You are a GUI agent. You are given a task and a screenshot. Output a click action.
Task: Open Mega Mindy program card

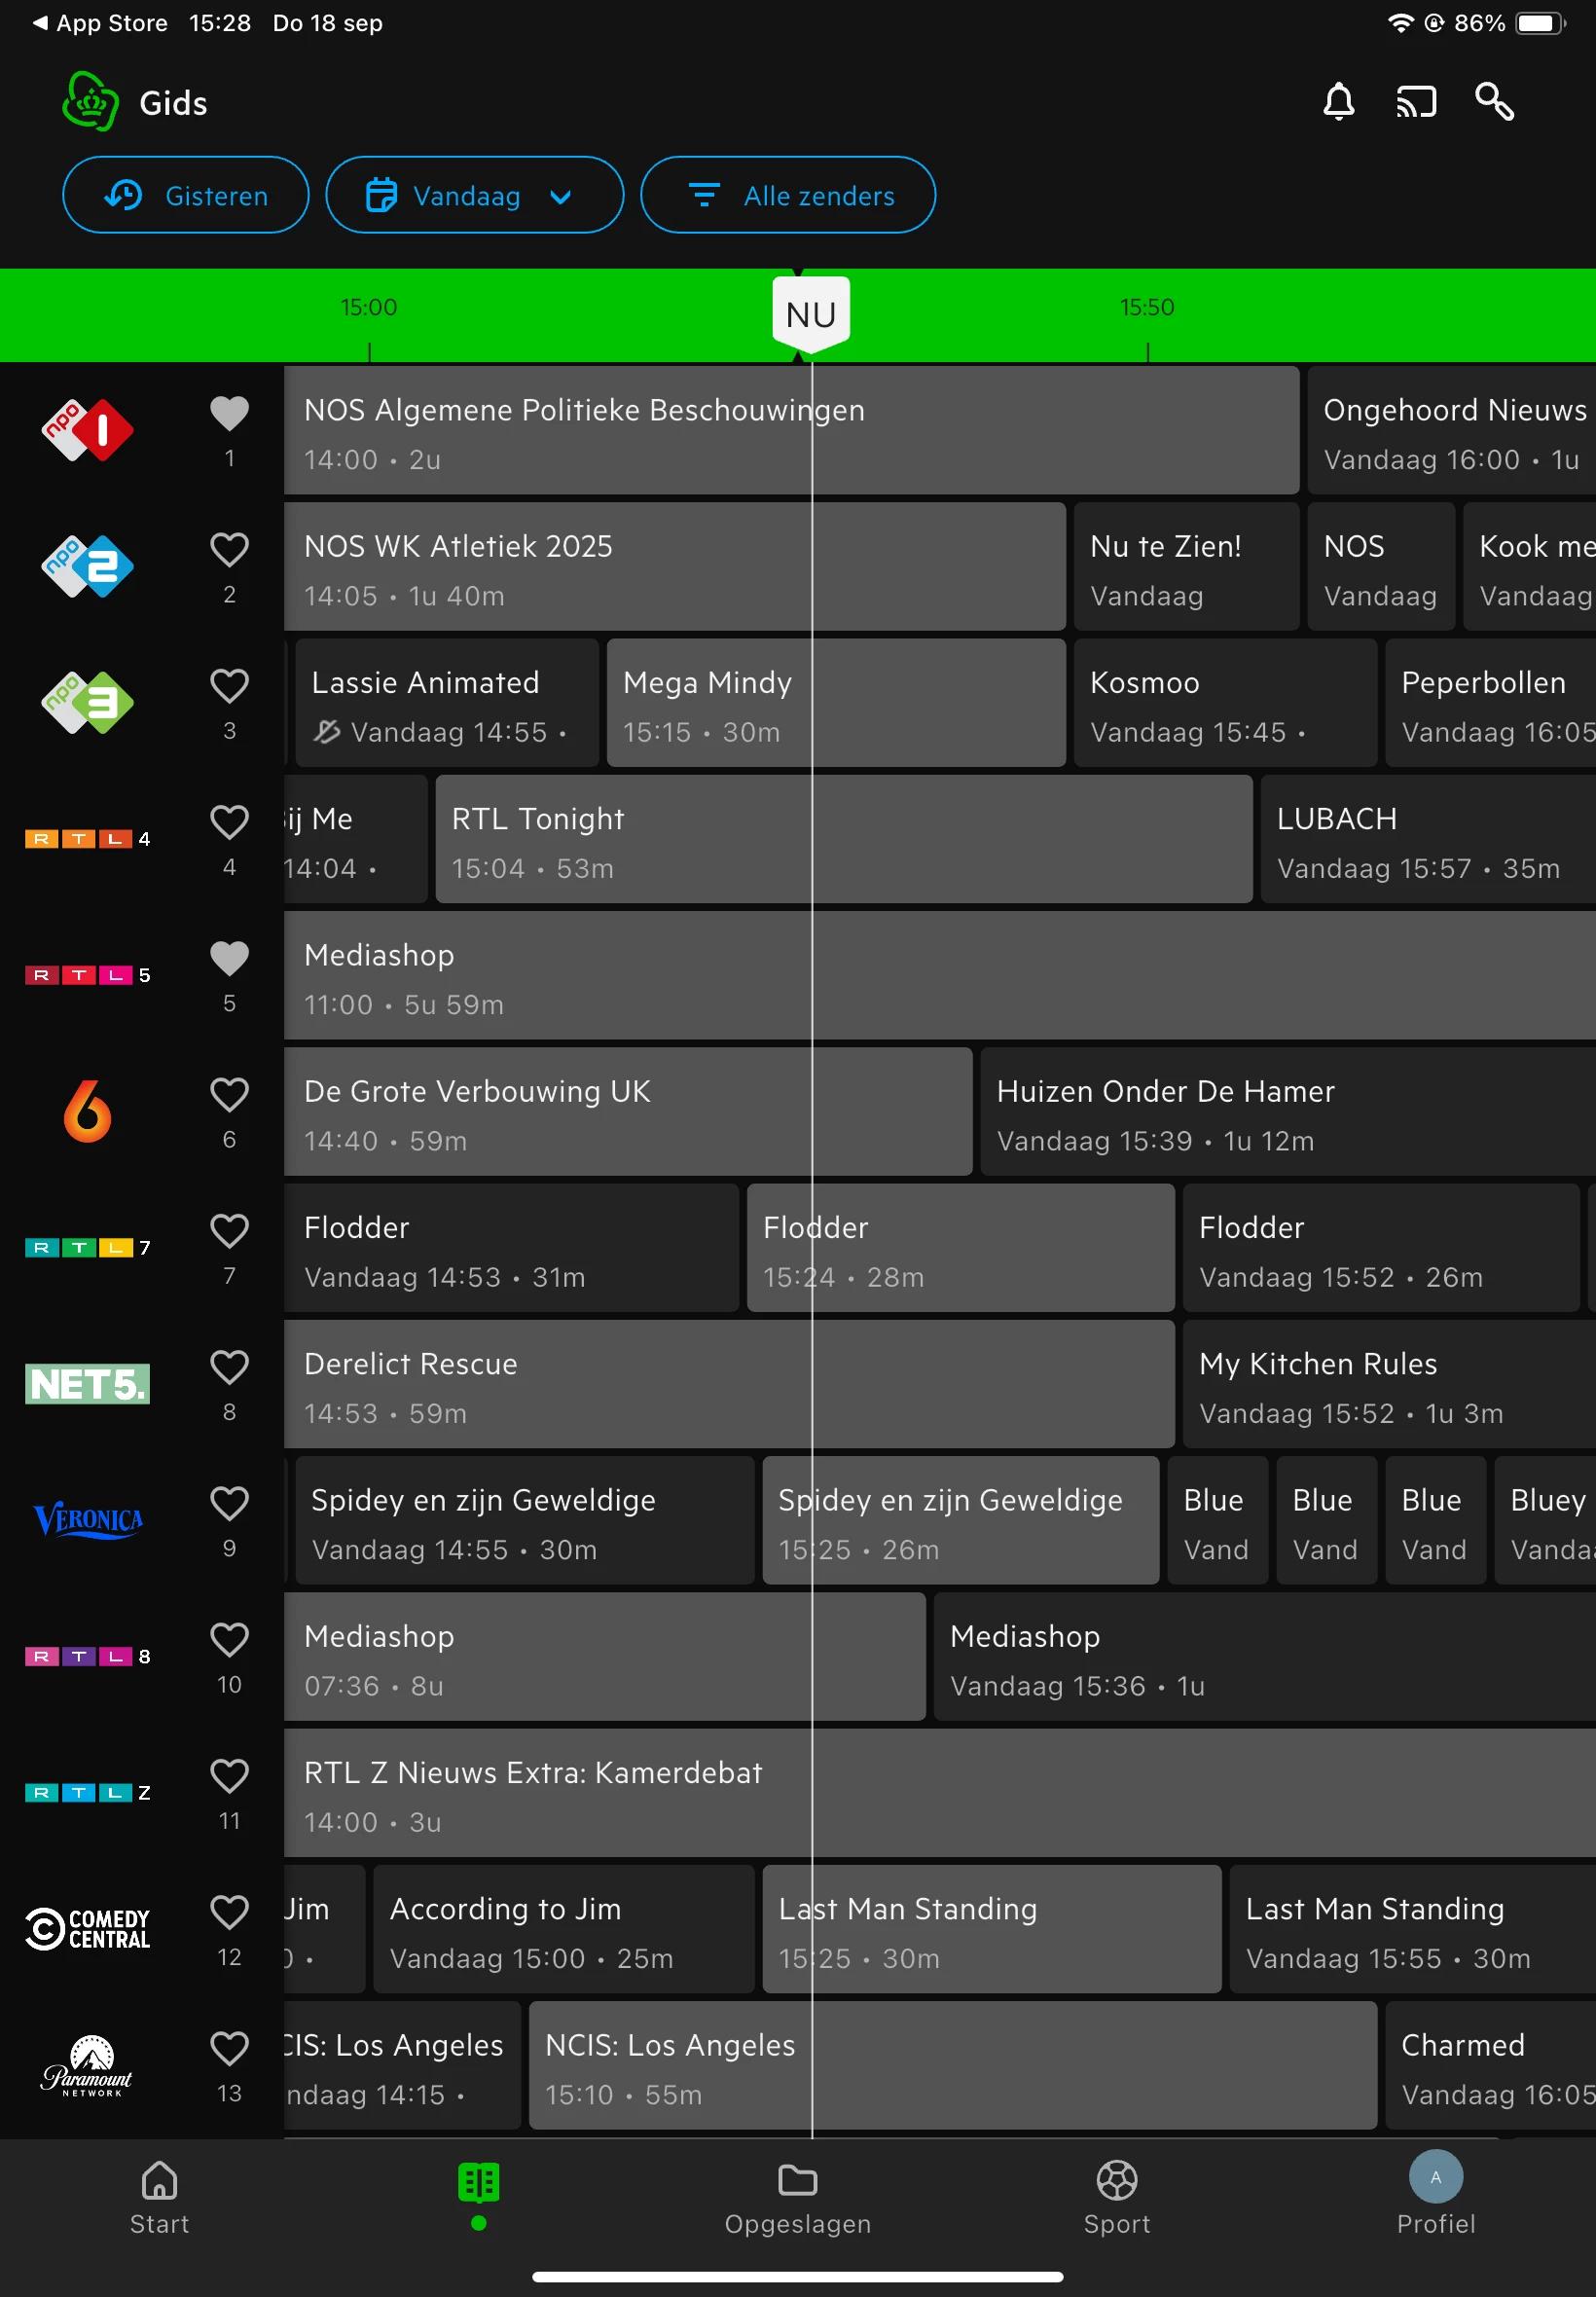pos(835,703)
